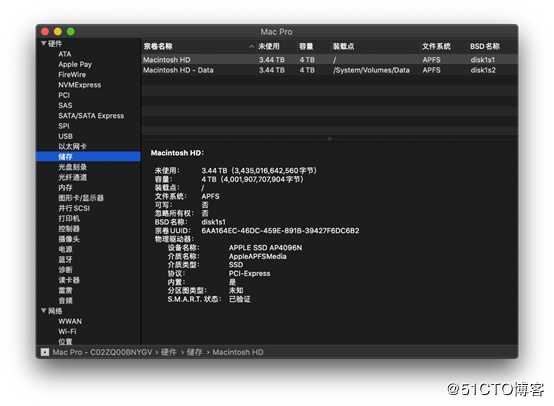
Task: Click the S.M.A.R.T. 状态 status label
Action: (x=194, y=299)
